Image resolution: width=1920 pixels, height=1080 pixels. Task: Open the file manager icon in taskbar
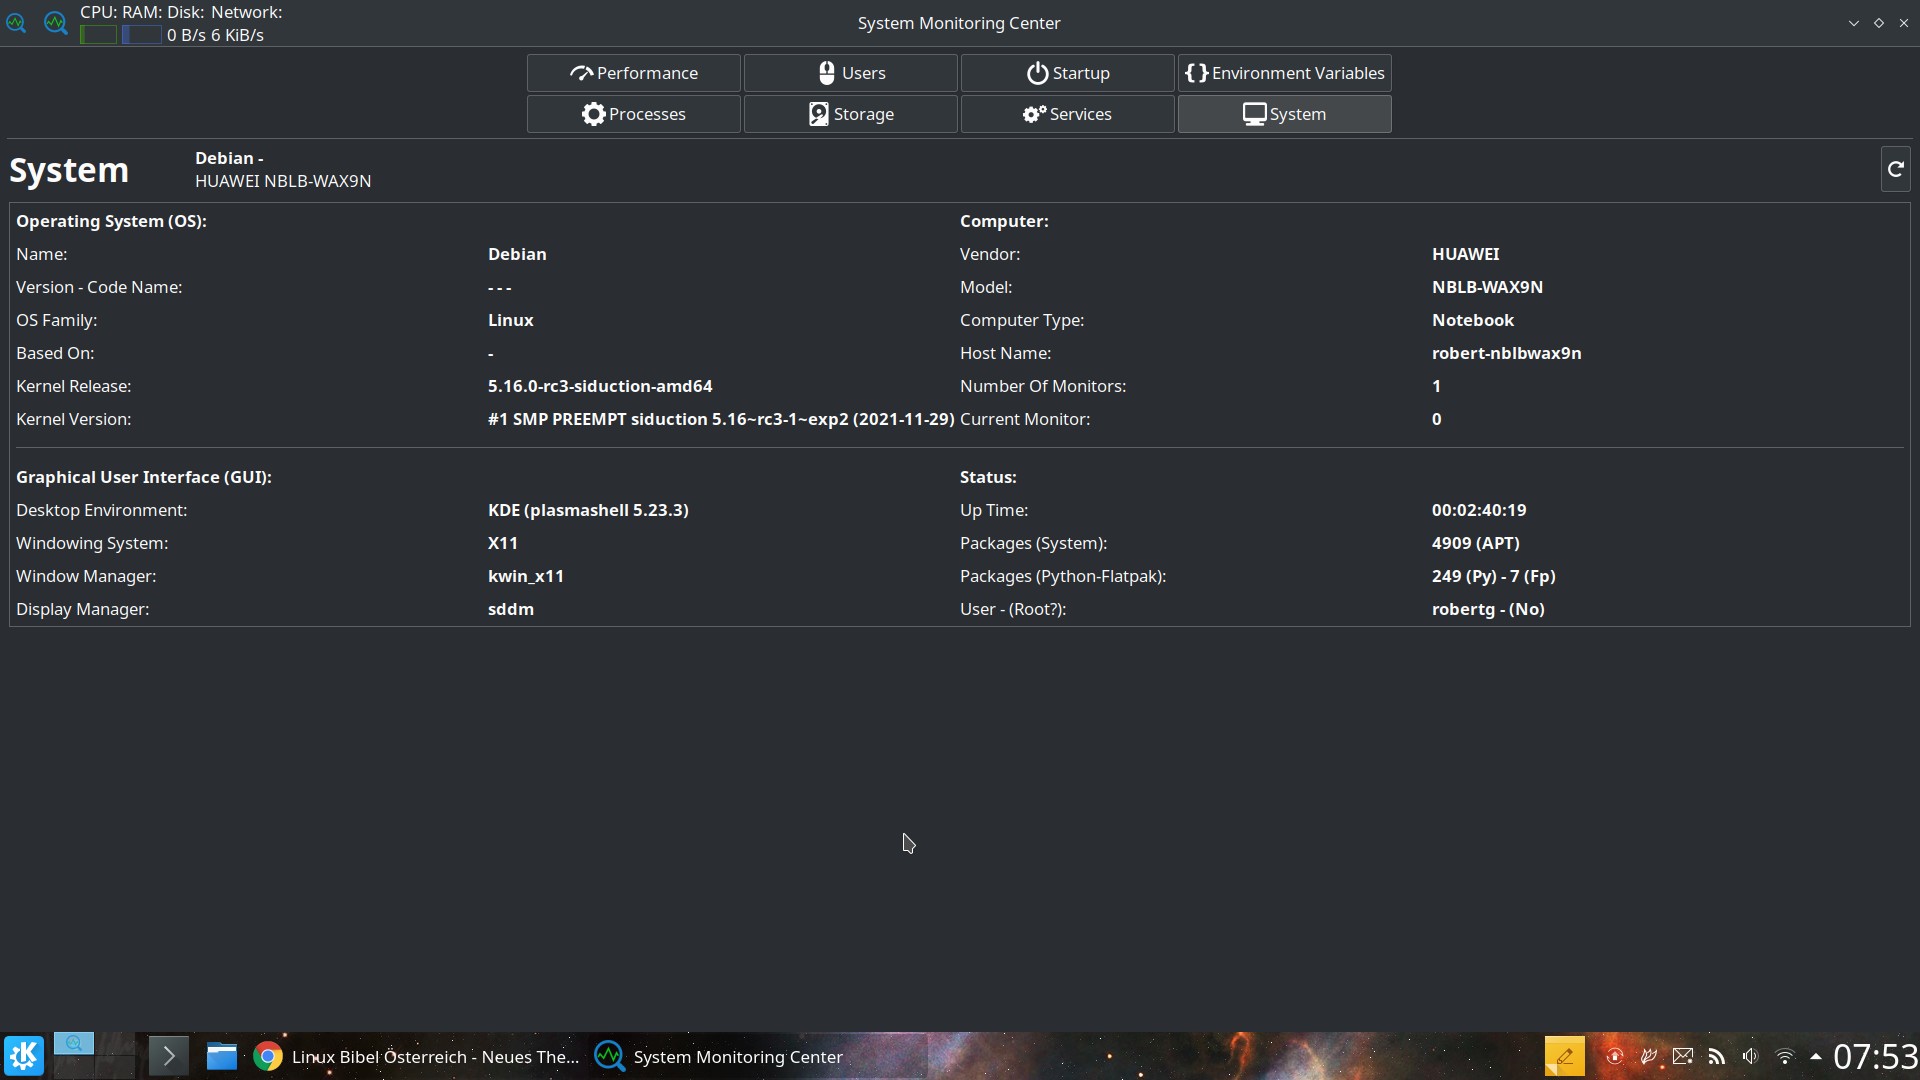coord(221,1056)
